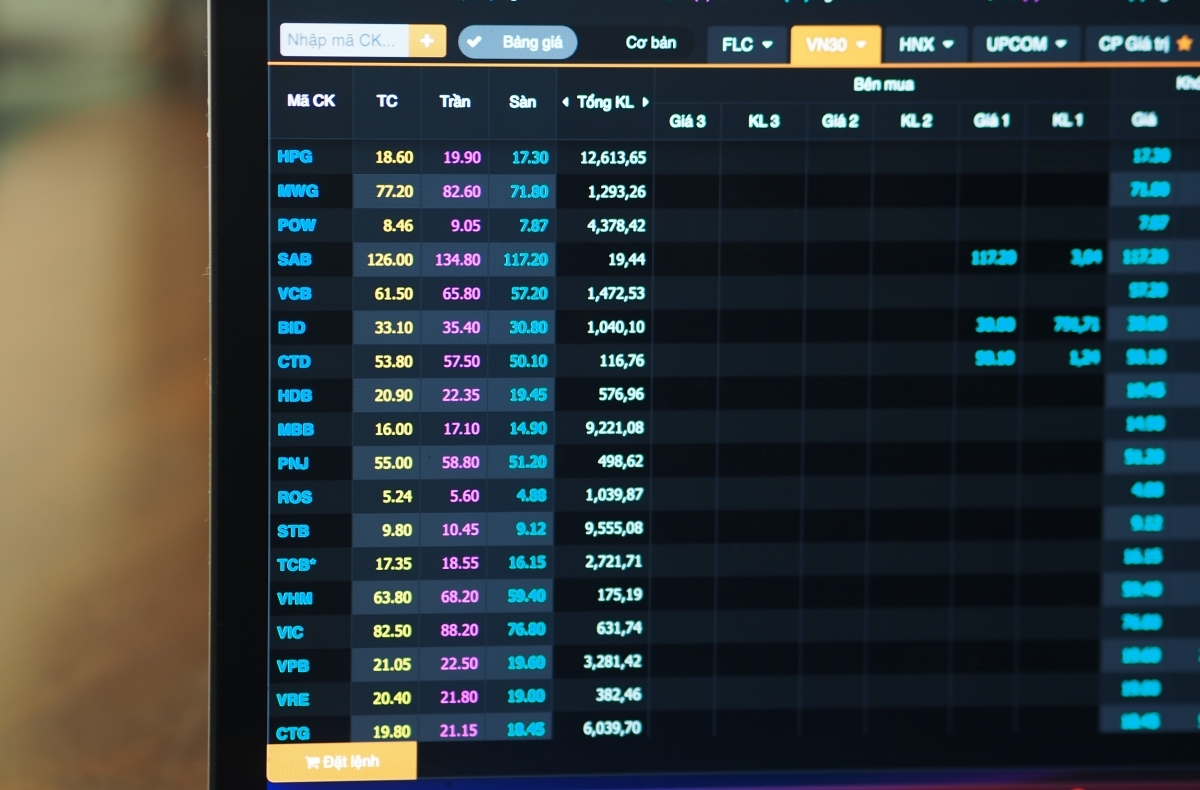This screenshot has height=790, width=1200.
Task: Click the Trần column header
Action: pos(455,101)
